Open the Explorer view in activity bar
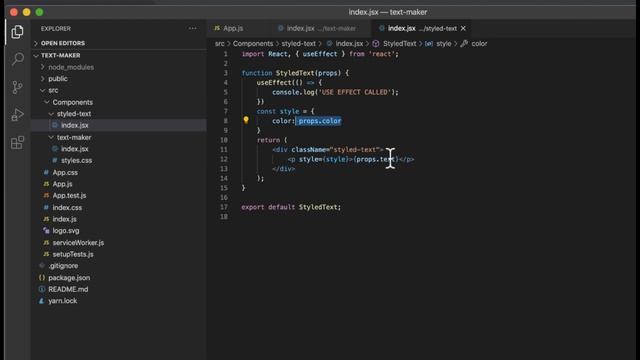The width and height of the screenshot is (640, 360). click(x=17, y=31)
